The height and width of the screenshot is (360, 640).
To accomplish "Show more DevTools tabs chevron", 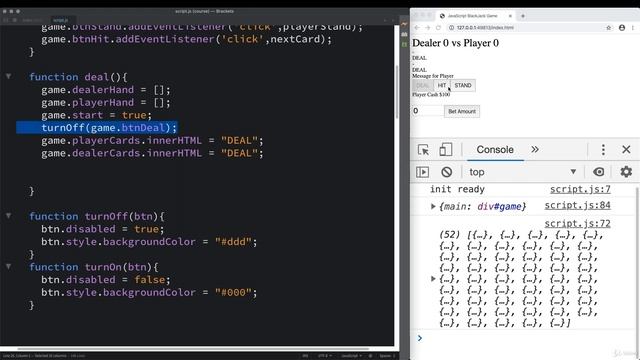I will (535, 150).
